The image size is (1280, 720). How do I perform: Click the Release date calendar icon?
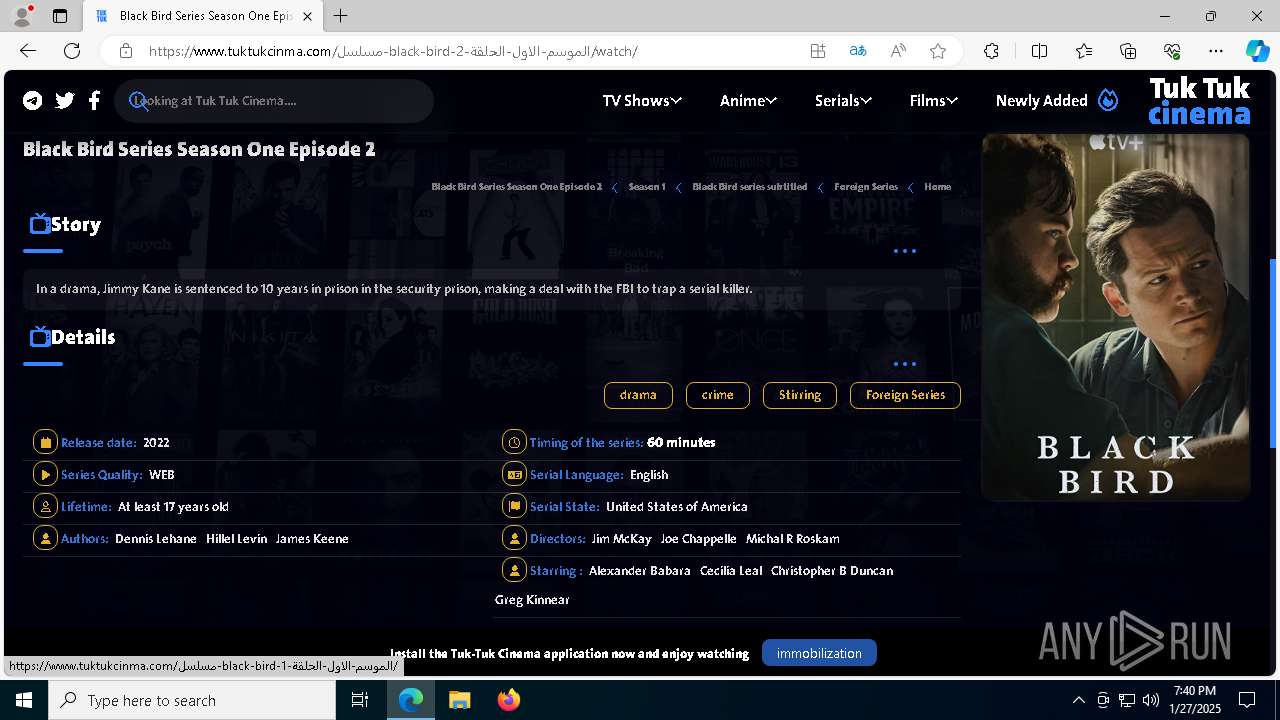pos(45,442)
